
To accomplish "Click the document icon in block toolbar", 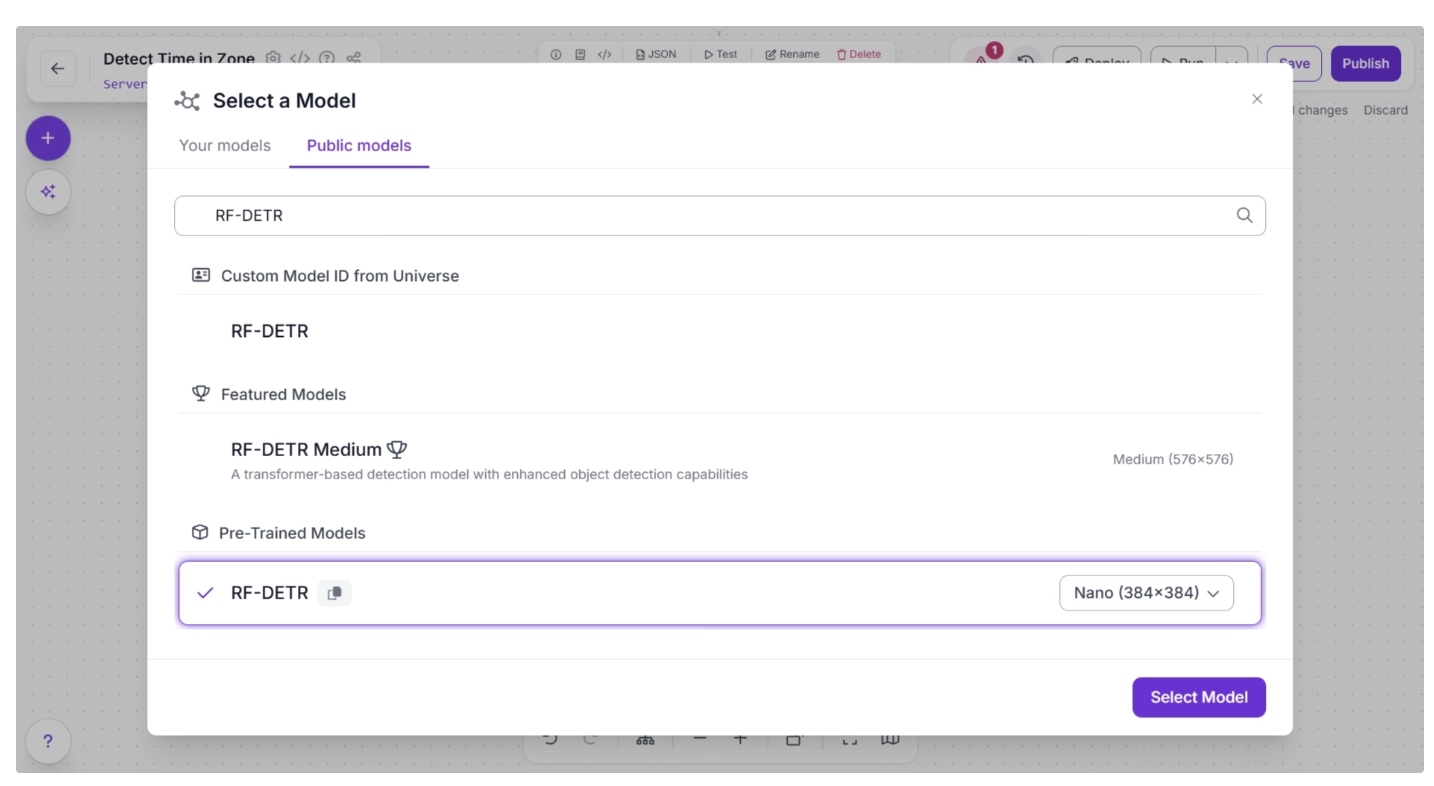I will (x=580, y=55).
